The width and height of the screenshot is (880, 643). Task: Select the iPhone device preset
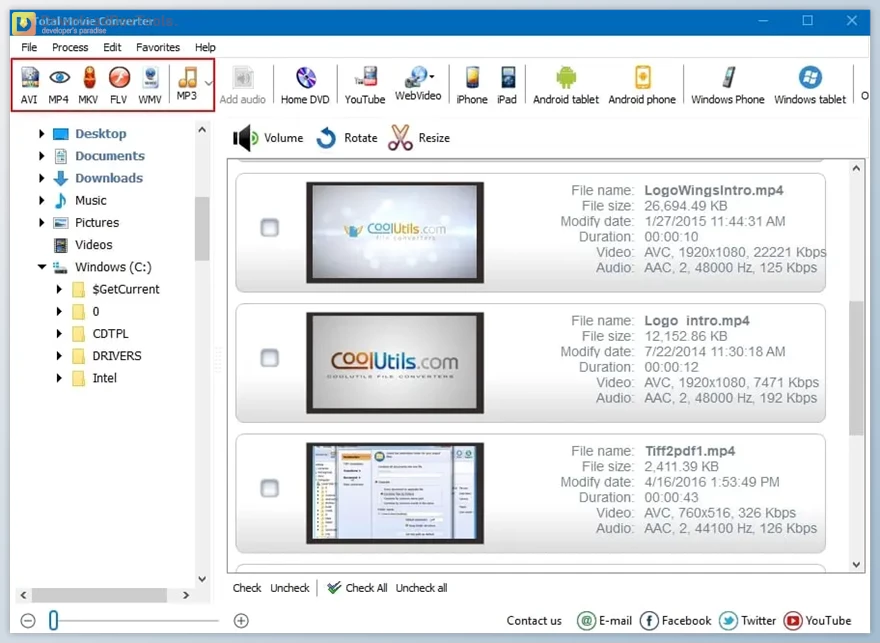(x=472, y=85)
